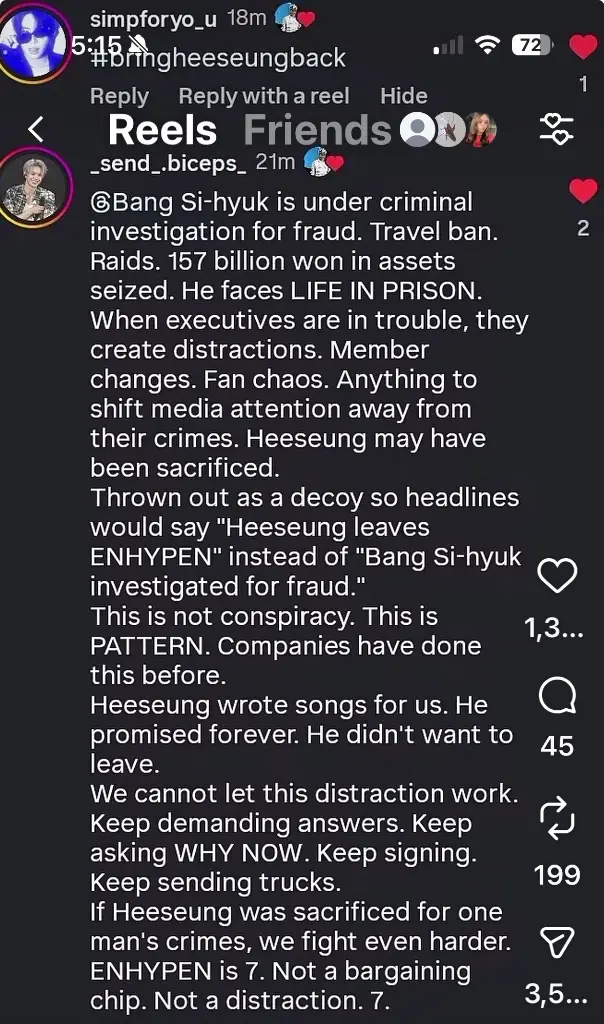
Task: Open simpforyo_u profile picture
Action: [34, 43]
